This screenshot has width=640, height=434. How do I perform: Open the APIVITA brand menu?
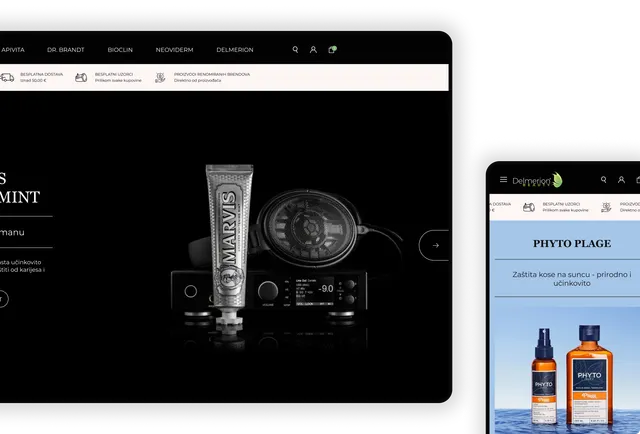(x=13, y=50)
